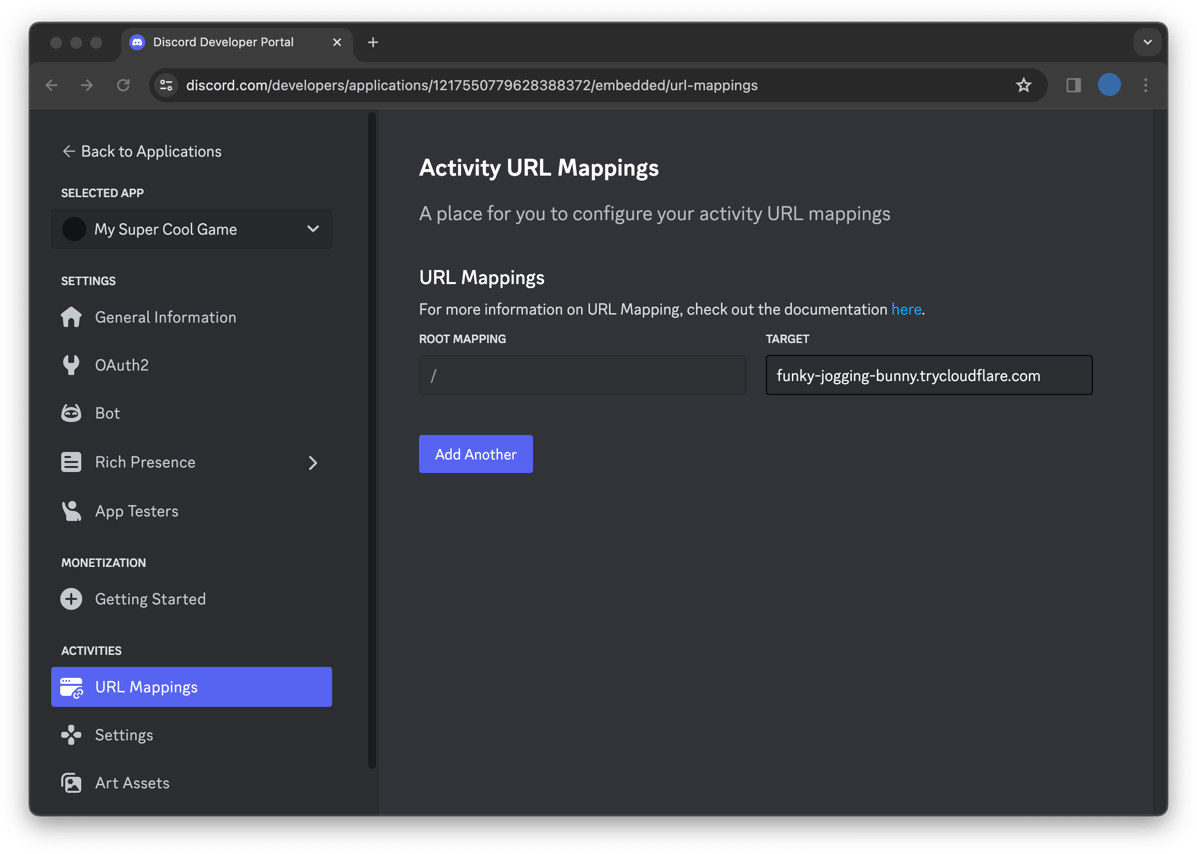Viewport: 1197px width, 854px height.
Task: Open Chrome three-dot menu
Action: (1145, 85)
